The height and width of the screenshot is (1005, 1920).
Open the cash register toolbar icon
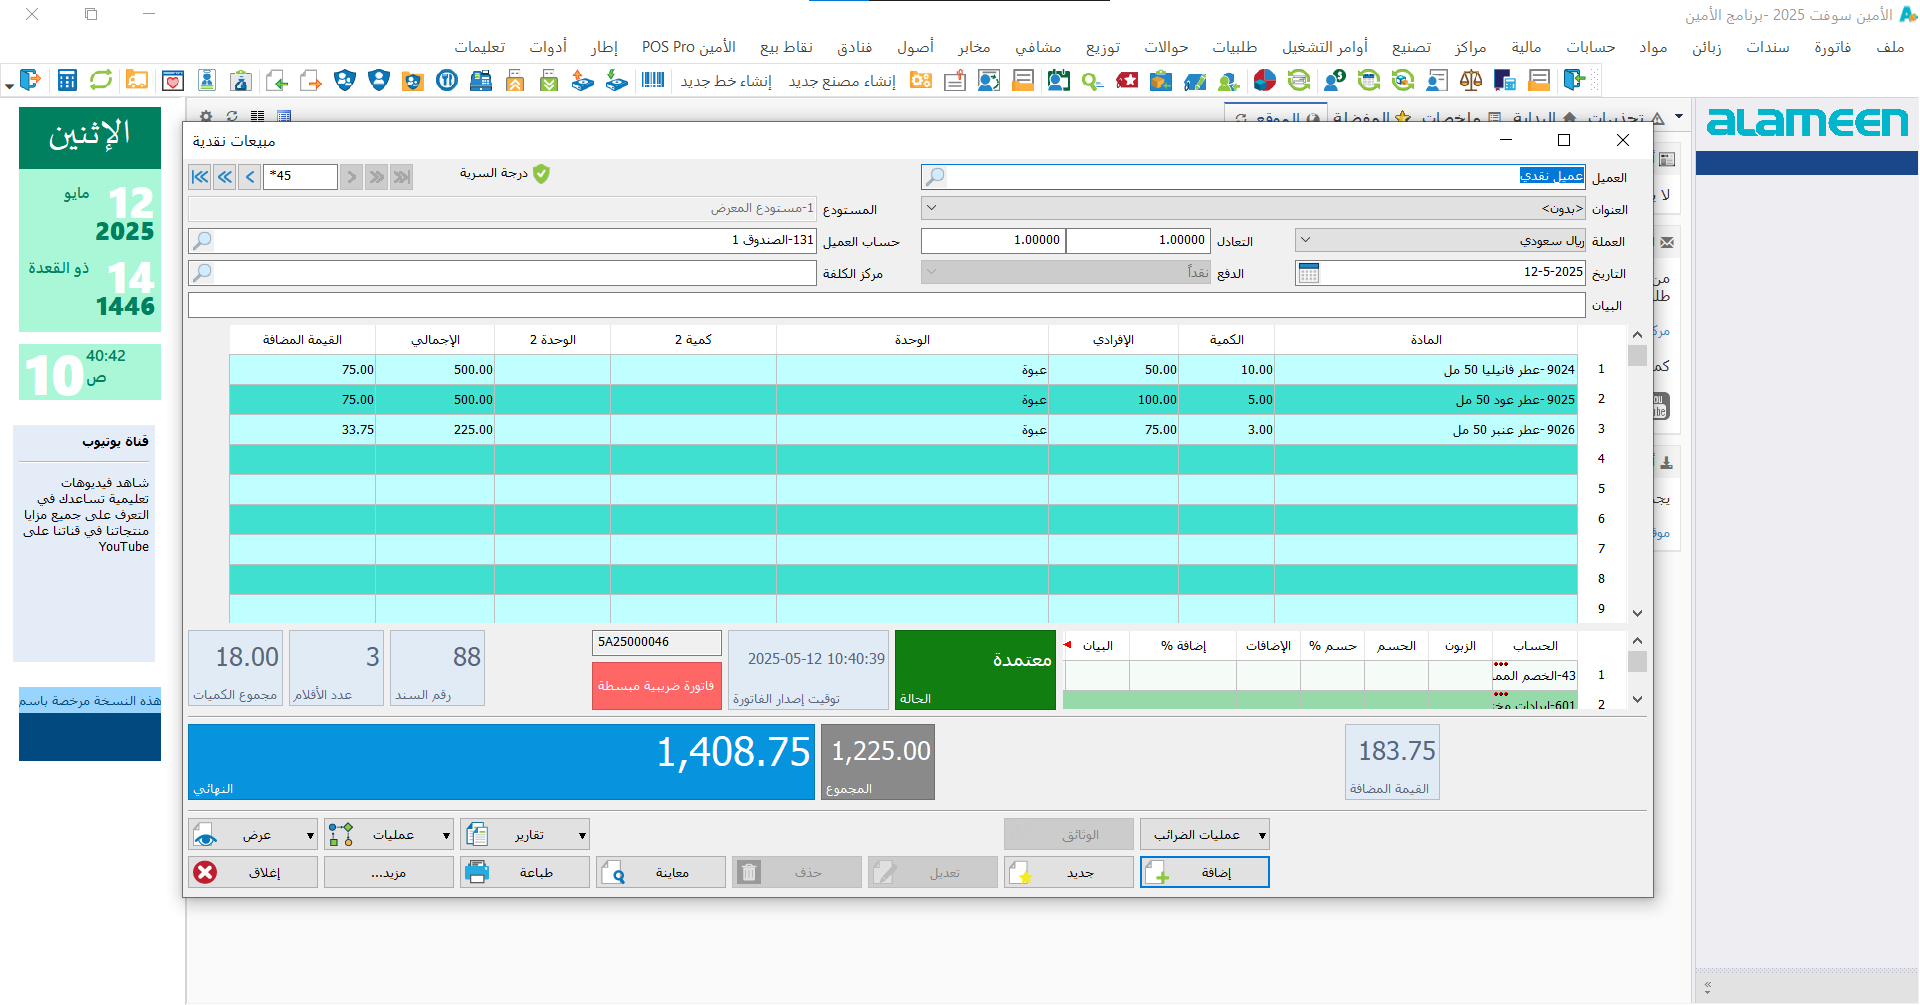point(481,81)
